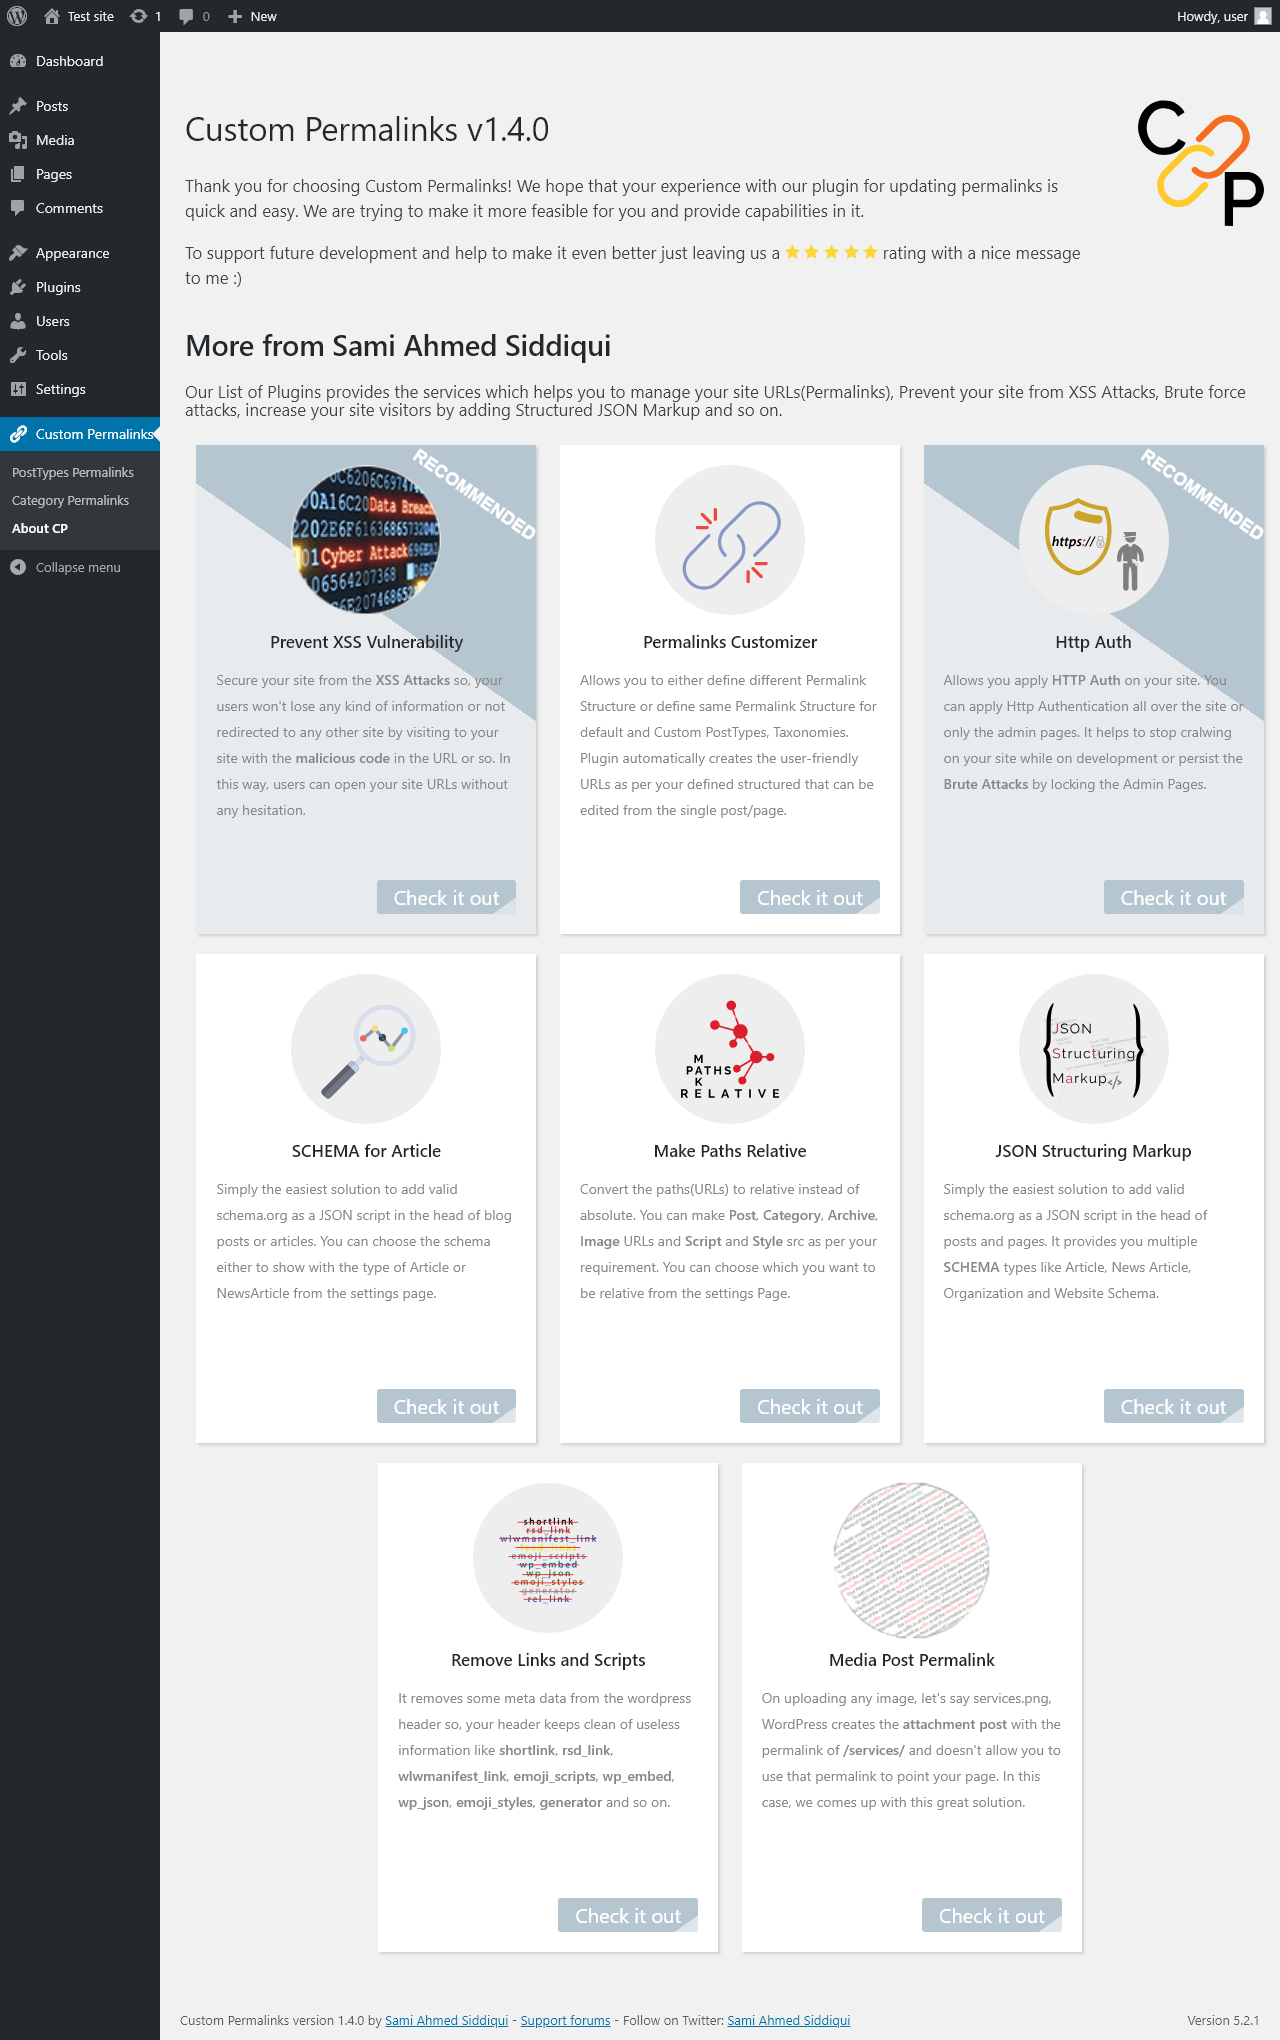The width and height of the screenshot is (1280, 2040).
Task: Open the Howdy, user account menu
Action: coord(1224,16)
